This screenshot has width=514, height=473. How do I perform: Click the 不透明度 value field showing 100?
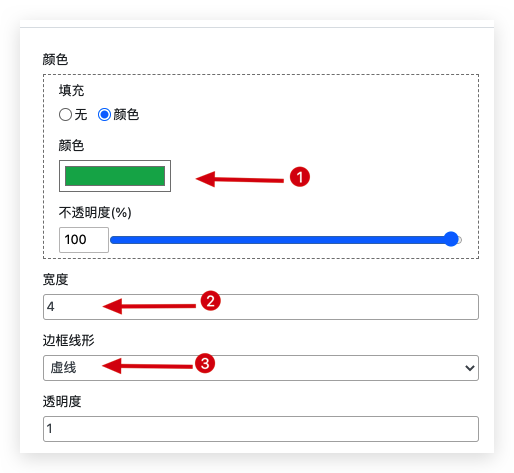[x=84, y=240]
